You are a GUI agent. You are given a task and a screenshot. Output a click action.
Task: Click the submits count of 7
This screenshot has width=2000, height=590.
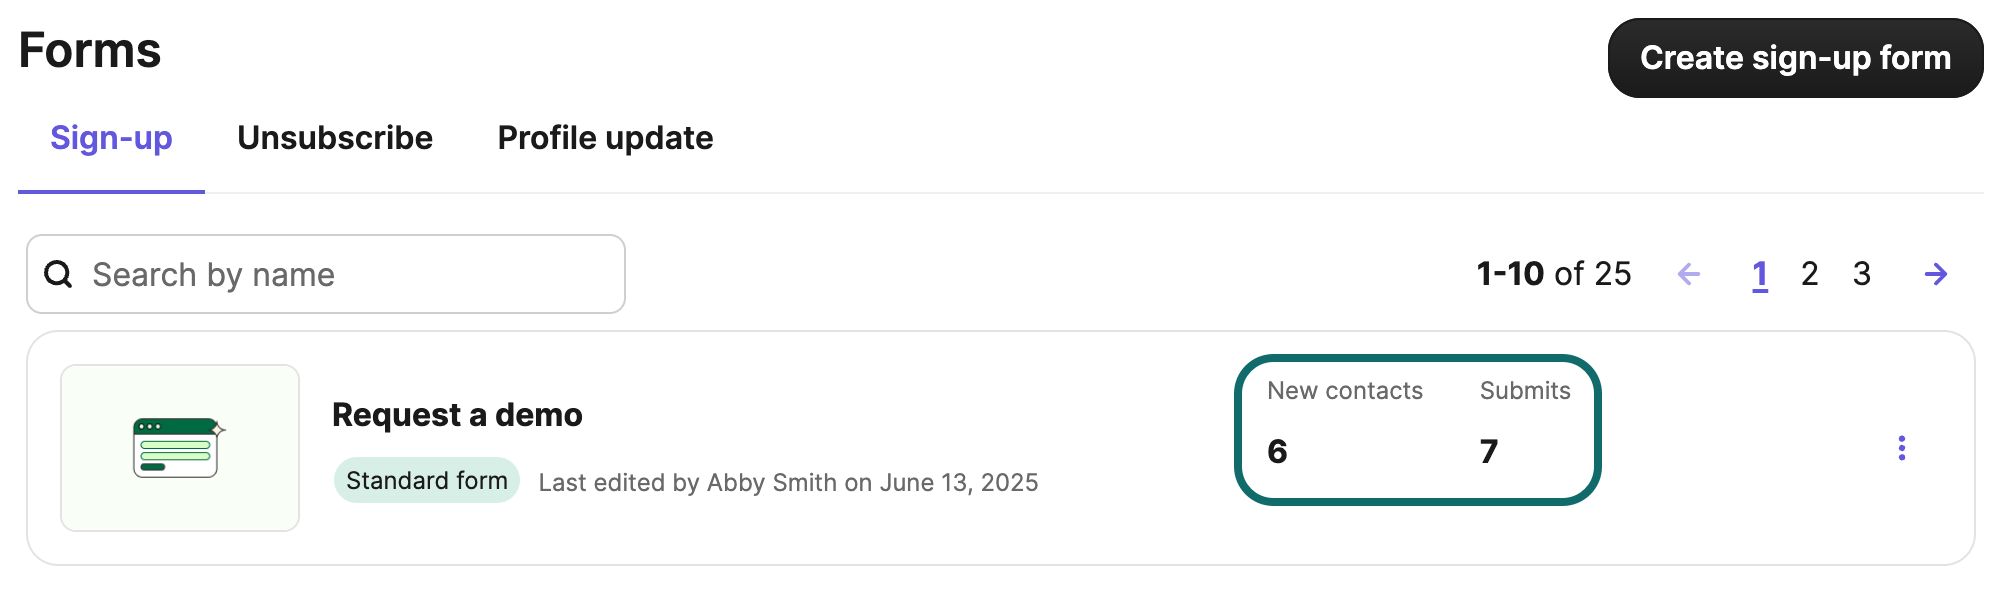pos(1489,452)
